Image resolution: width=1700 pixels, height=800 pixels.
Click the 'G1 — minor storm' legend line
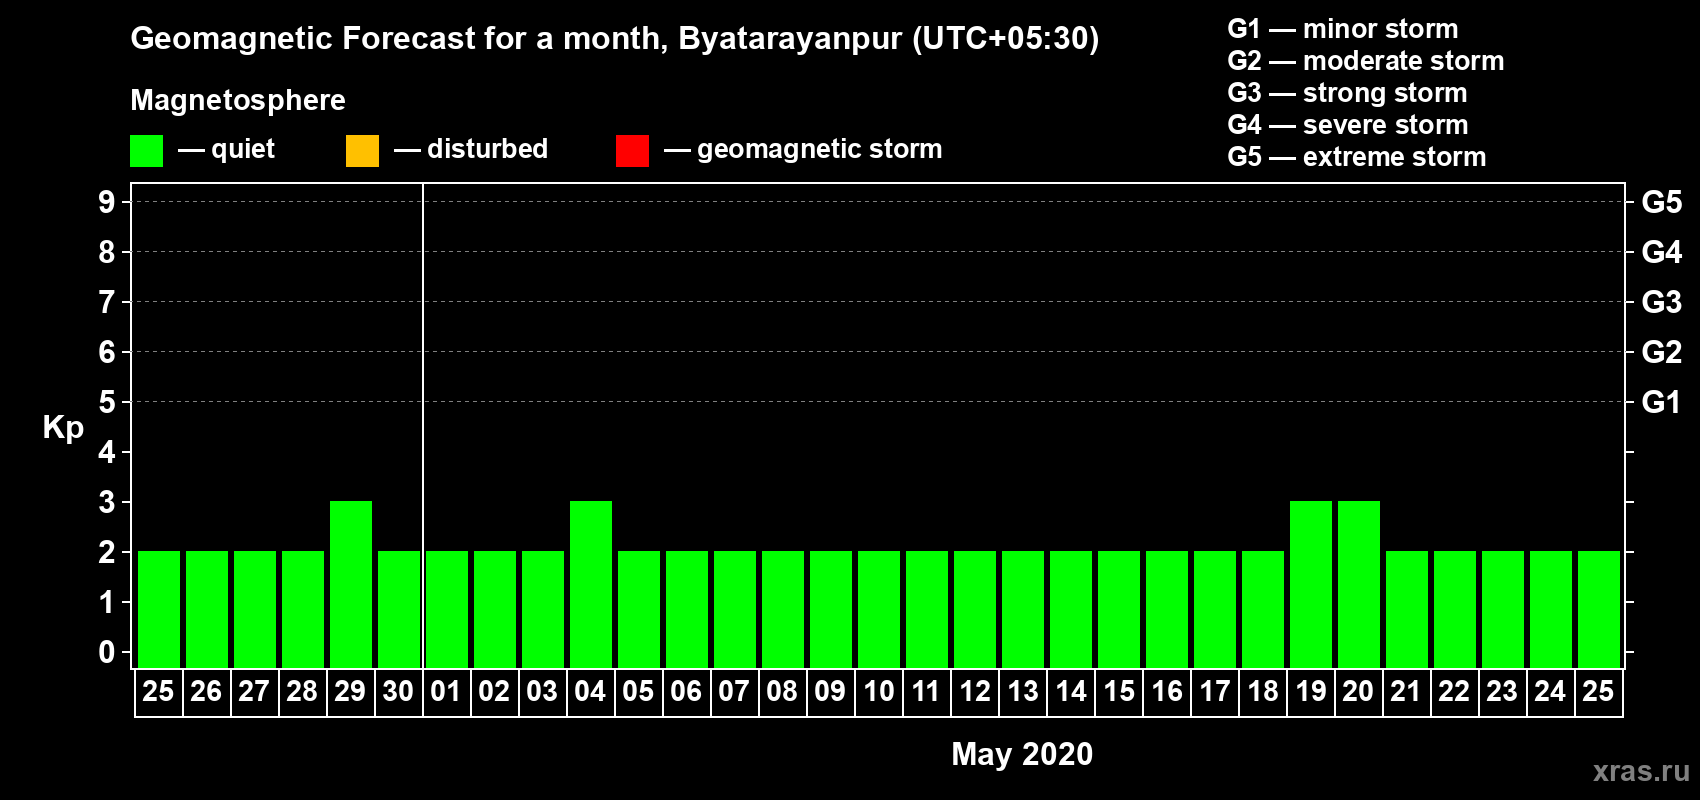click(x=1342, y=29)
